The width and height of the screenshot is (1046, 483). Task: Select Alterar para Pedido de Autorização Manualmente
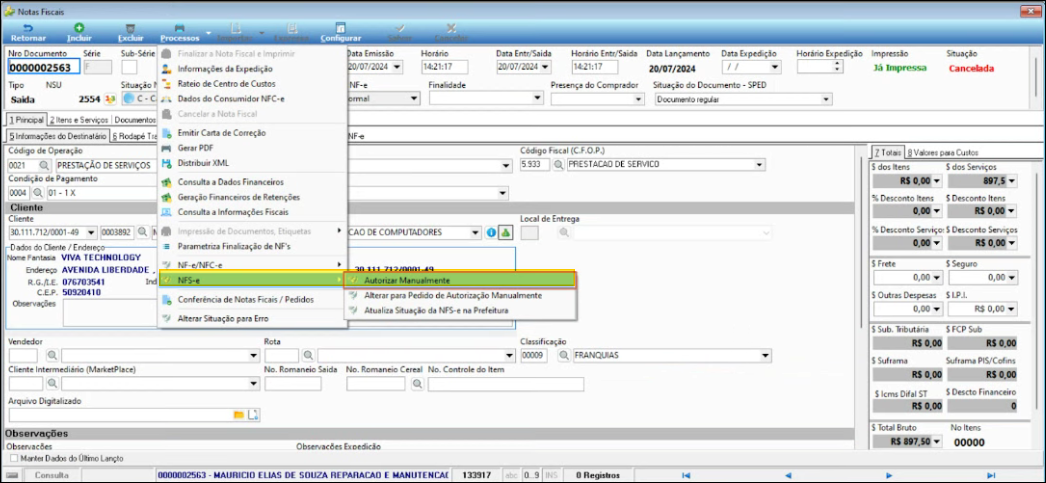click(x=460, y=295)
